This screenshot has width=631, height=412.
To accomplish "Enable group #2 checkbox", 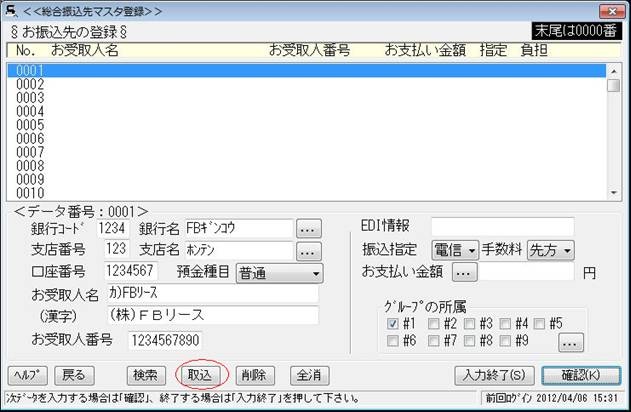I will [x=433, y=323].
